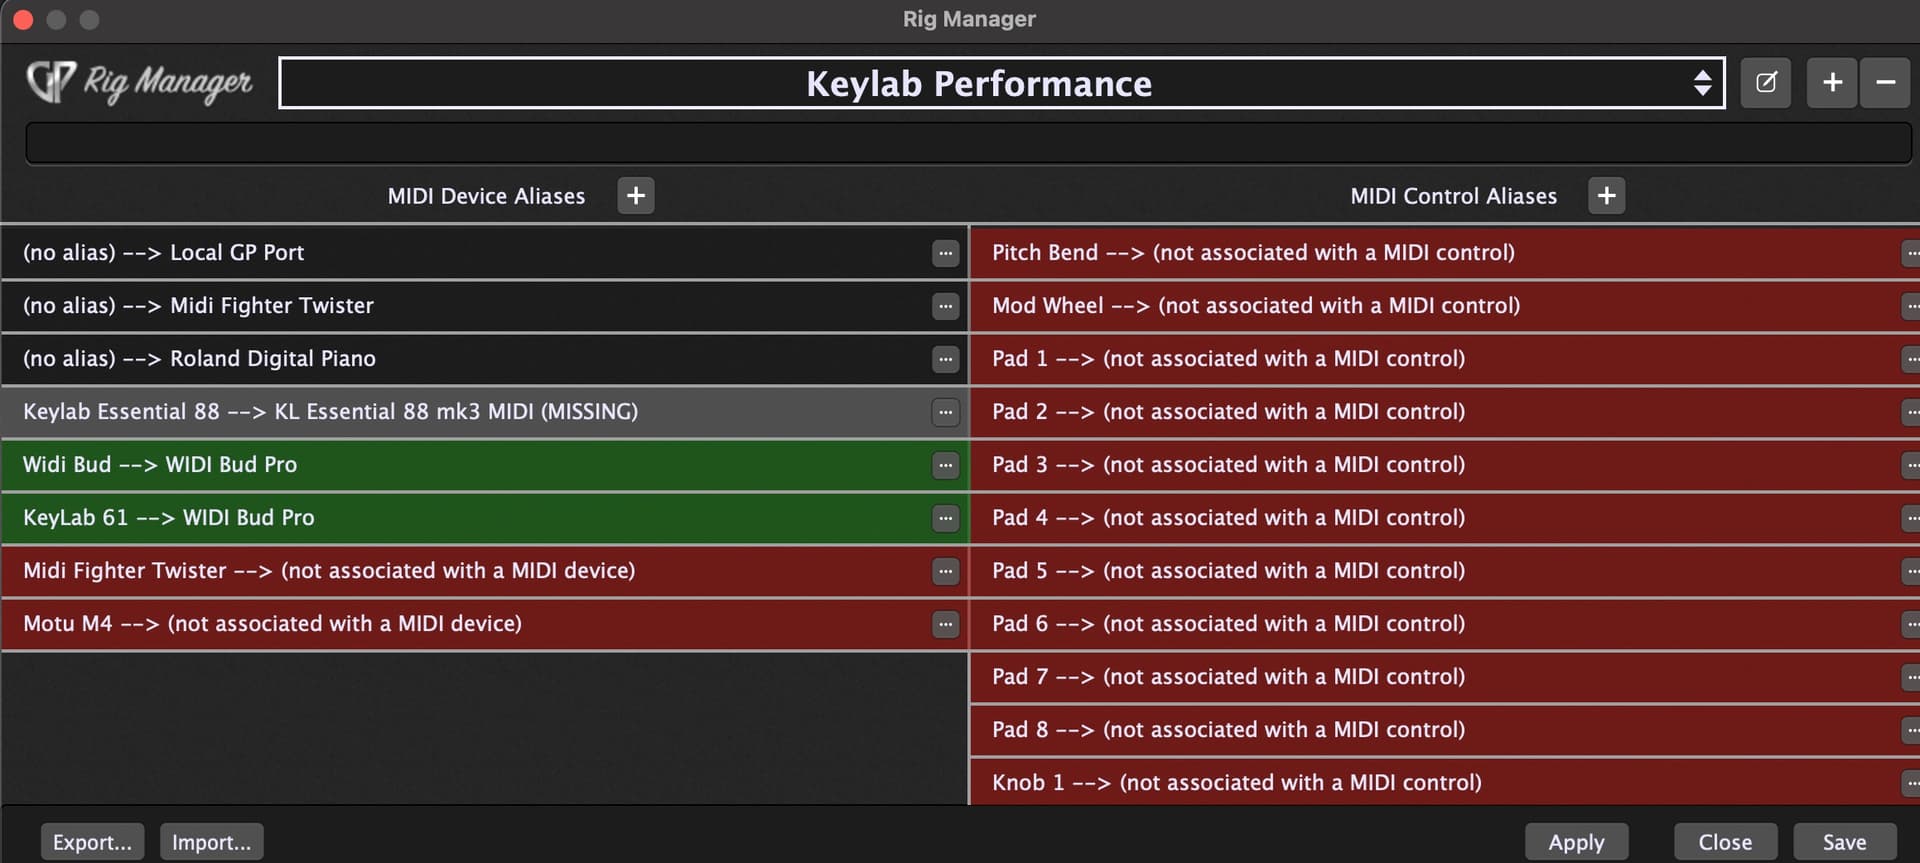Screen dimensions: 1920x863
Task: Open options menu for Local GP Port row
Action: pos(945,253)
